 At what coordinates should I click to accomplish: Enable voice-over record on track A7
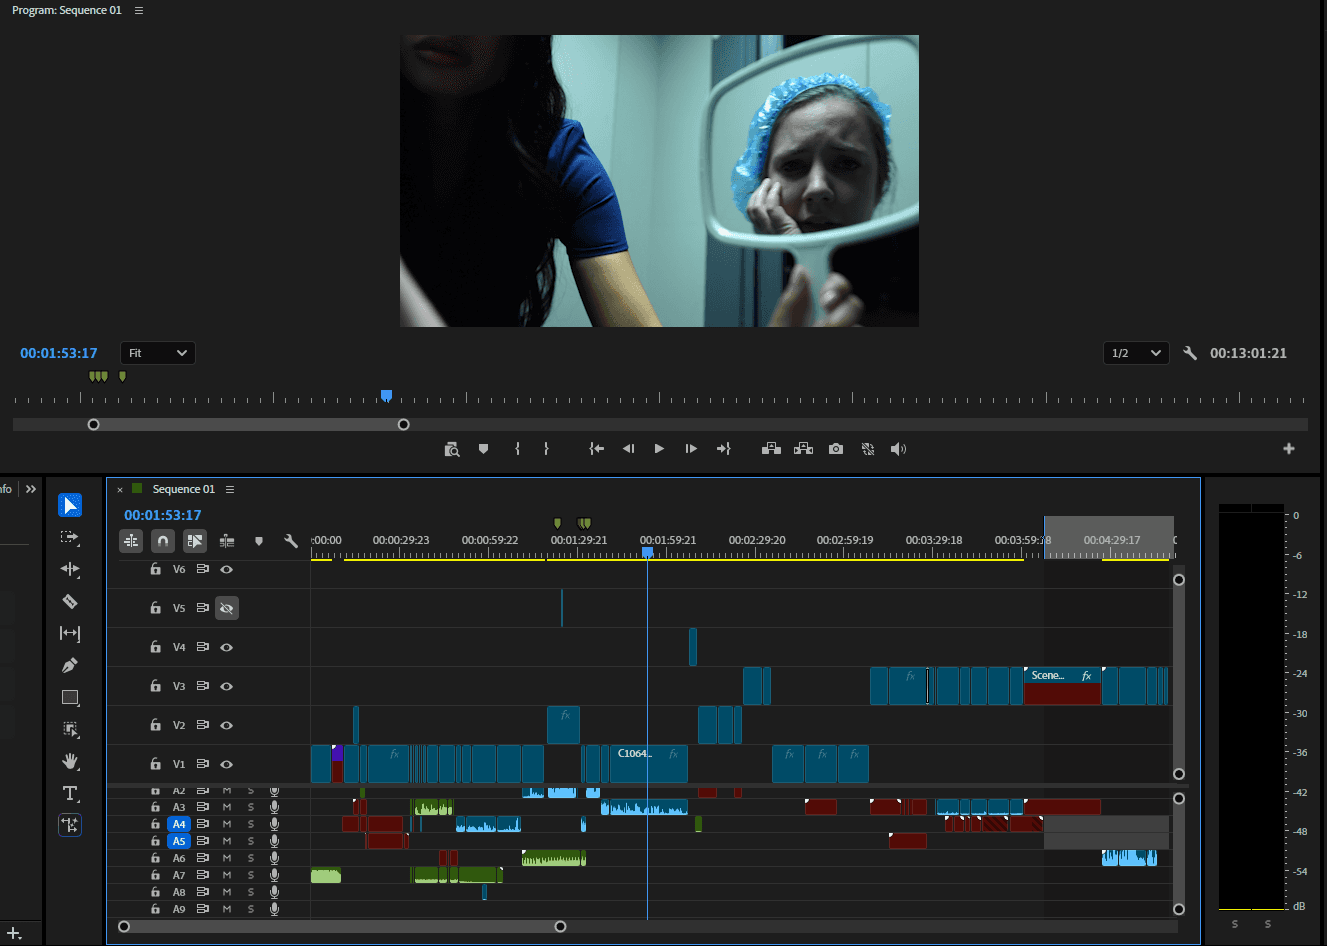(x=274, y=875)
